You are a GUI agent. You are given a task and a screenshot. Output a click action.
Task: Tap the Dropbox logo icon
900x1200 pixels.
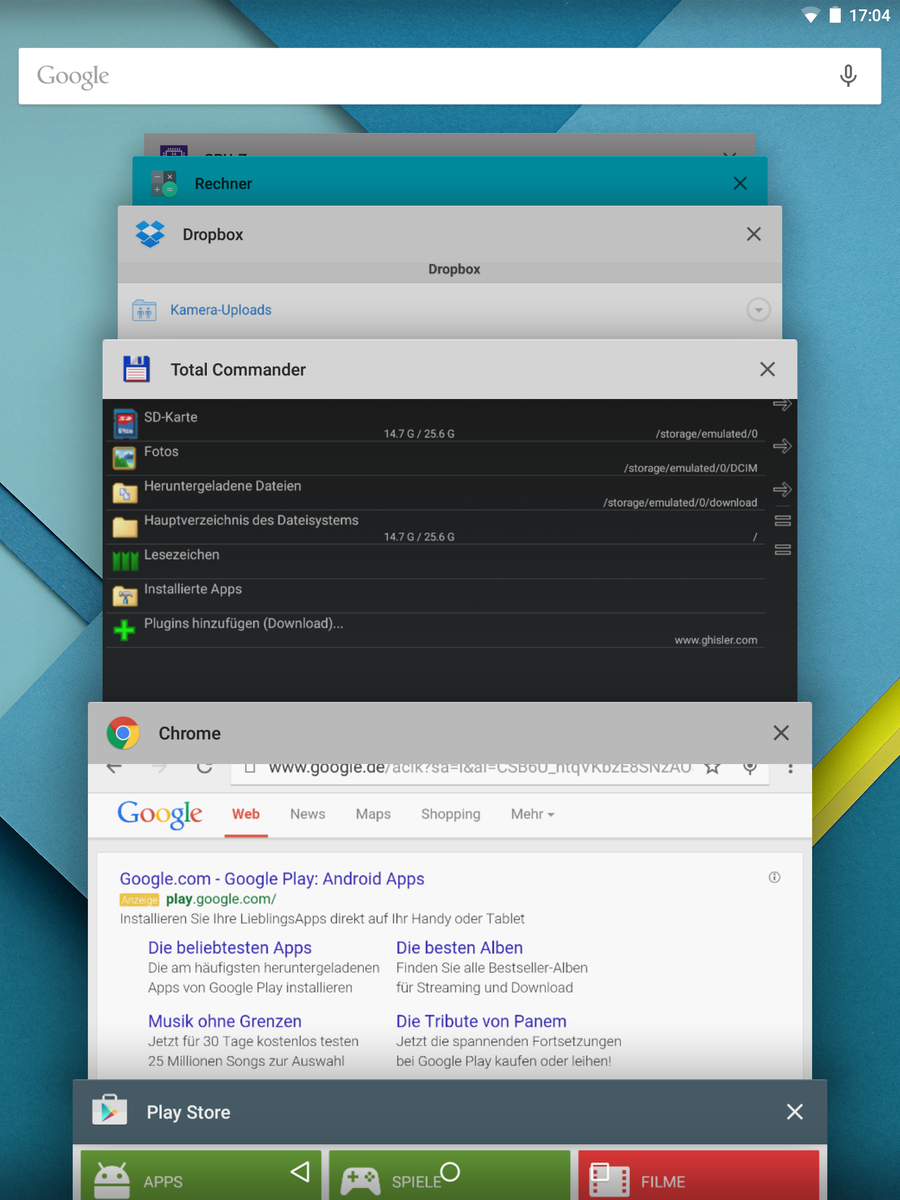(x=150, y=234)
